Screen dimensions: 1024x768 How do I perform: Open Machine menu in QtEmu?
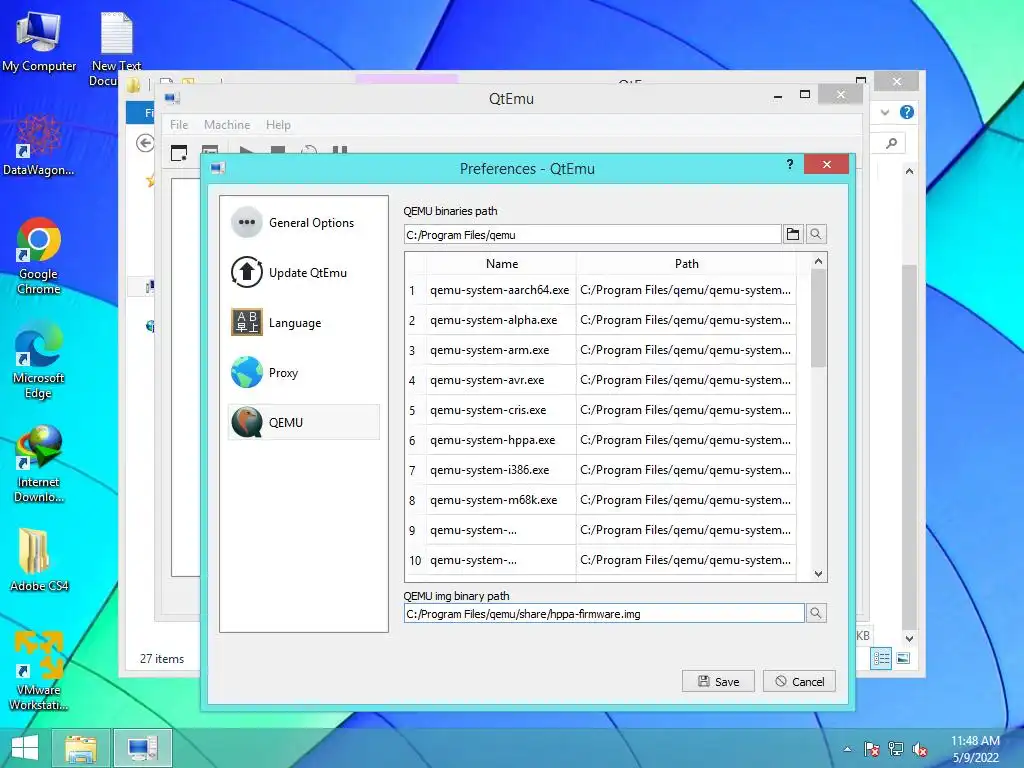tap(227, 125)
